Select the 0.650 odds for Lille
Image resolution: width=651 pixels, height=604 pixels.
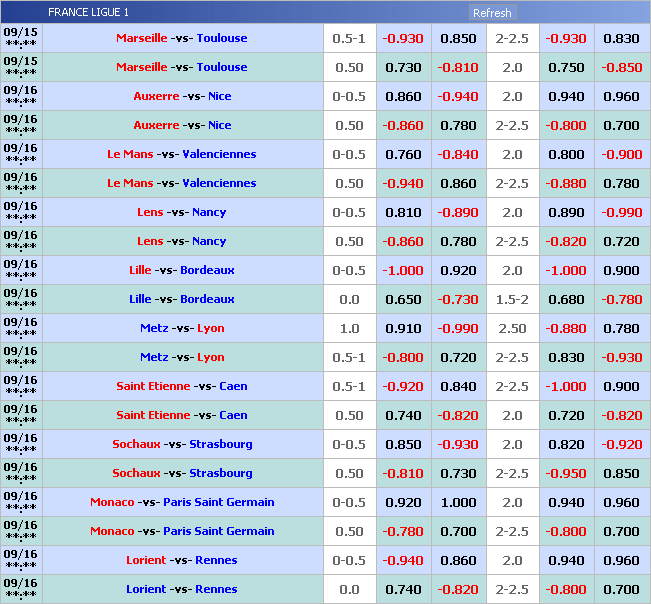pos(403,299)
